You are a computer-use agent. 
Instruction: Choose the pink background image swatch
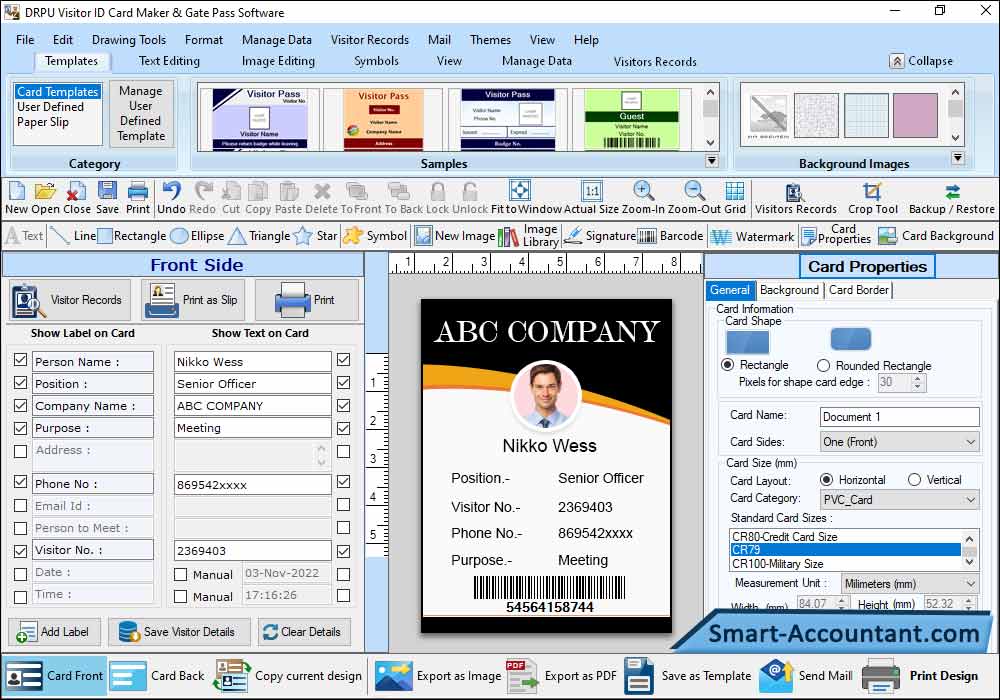point(915,115)
